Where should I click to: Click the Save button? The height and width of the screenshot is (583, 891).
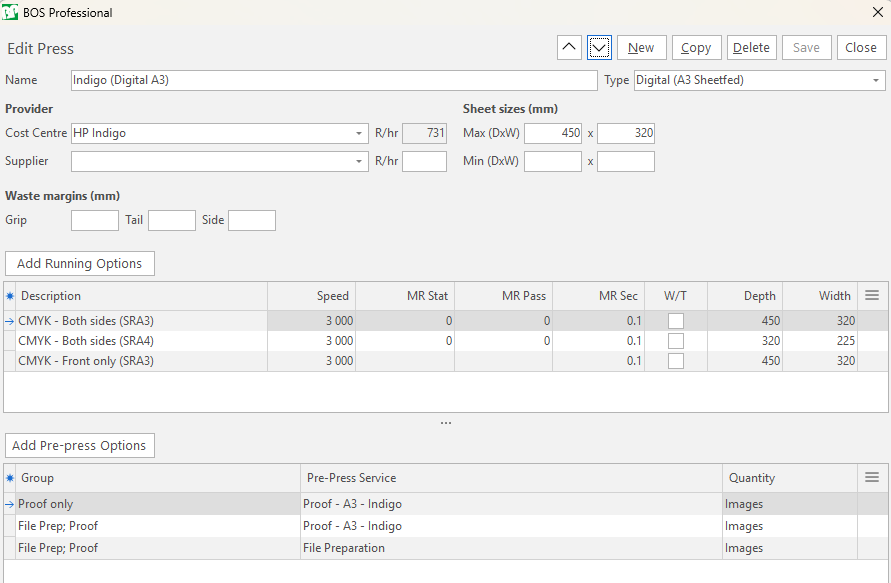point(806,48)
